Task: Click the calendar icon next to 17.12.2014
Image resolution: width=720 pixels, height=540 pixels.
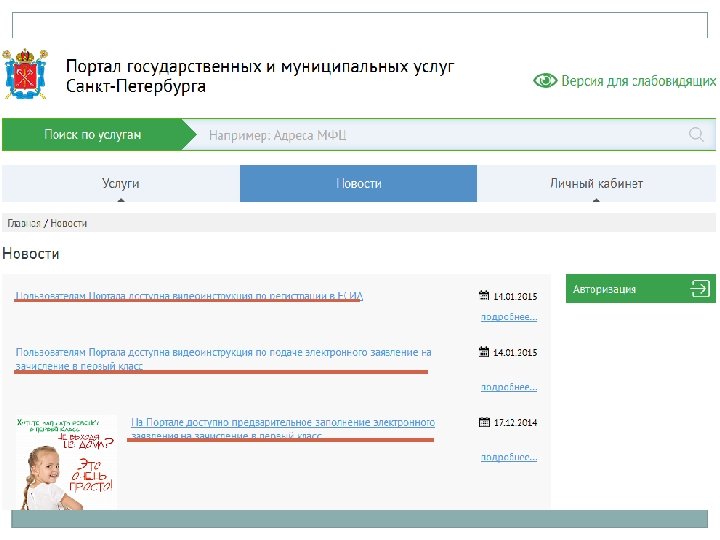Action: point(484,422)
